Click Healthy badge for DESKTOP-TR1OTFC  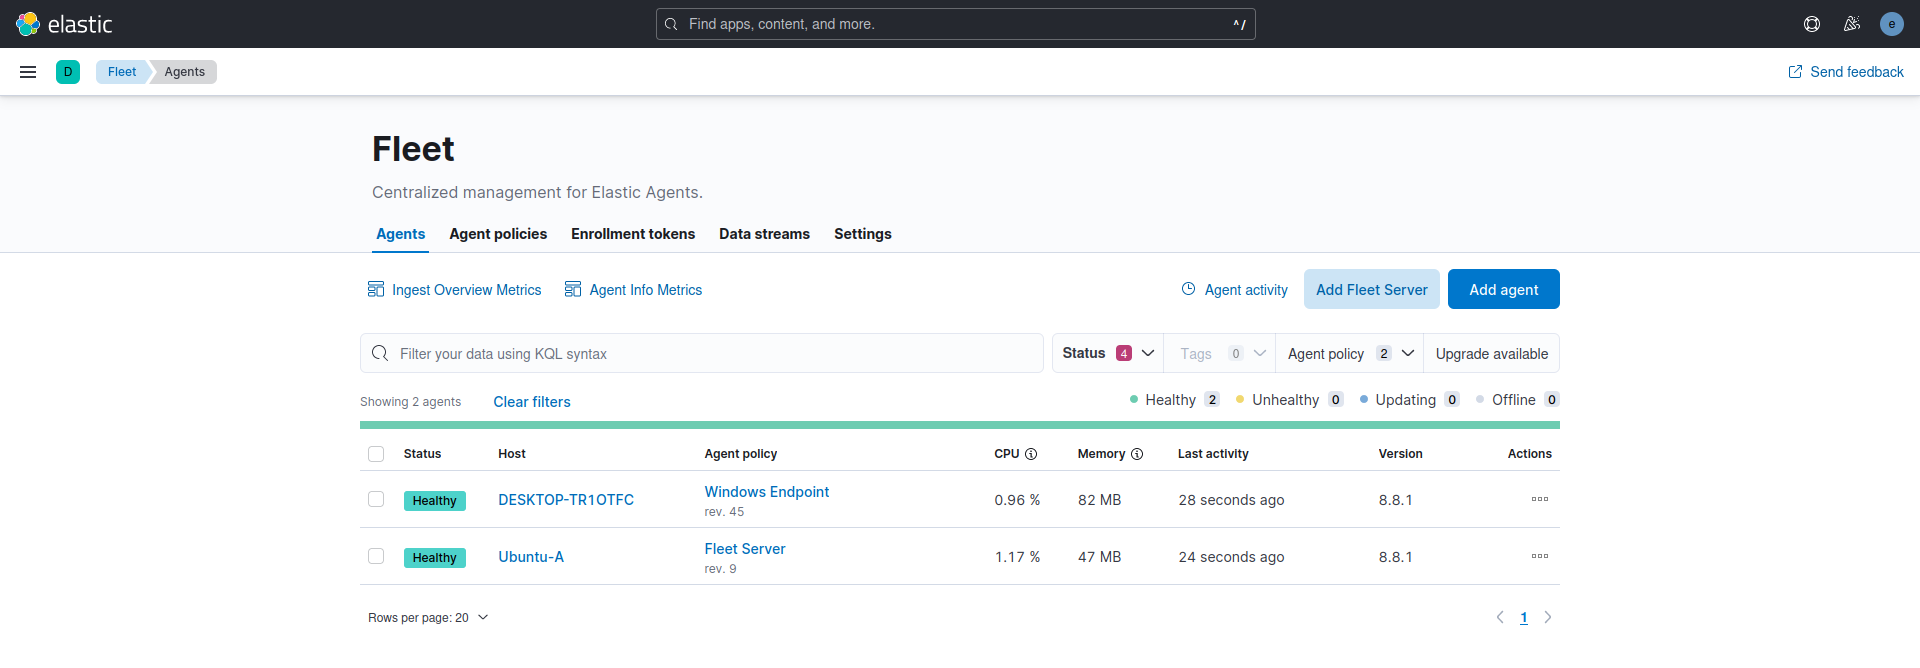click(x=435, y=500)
